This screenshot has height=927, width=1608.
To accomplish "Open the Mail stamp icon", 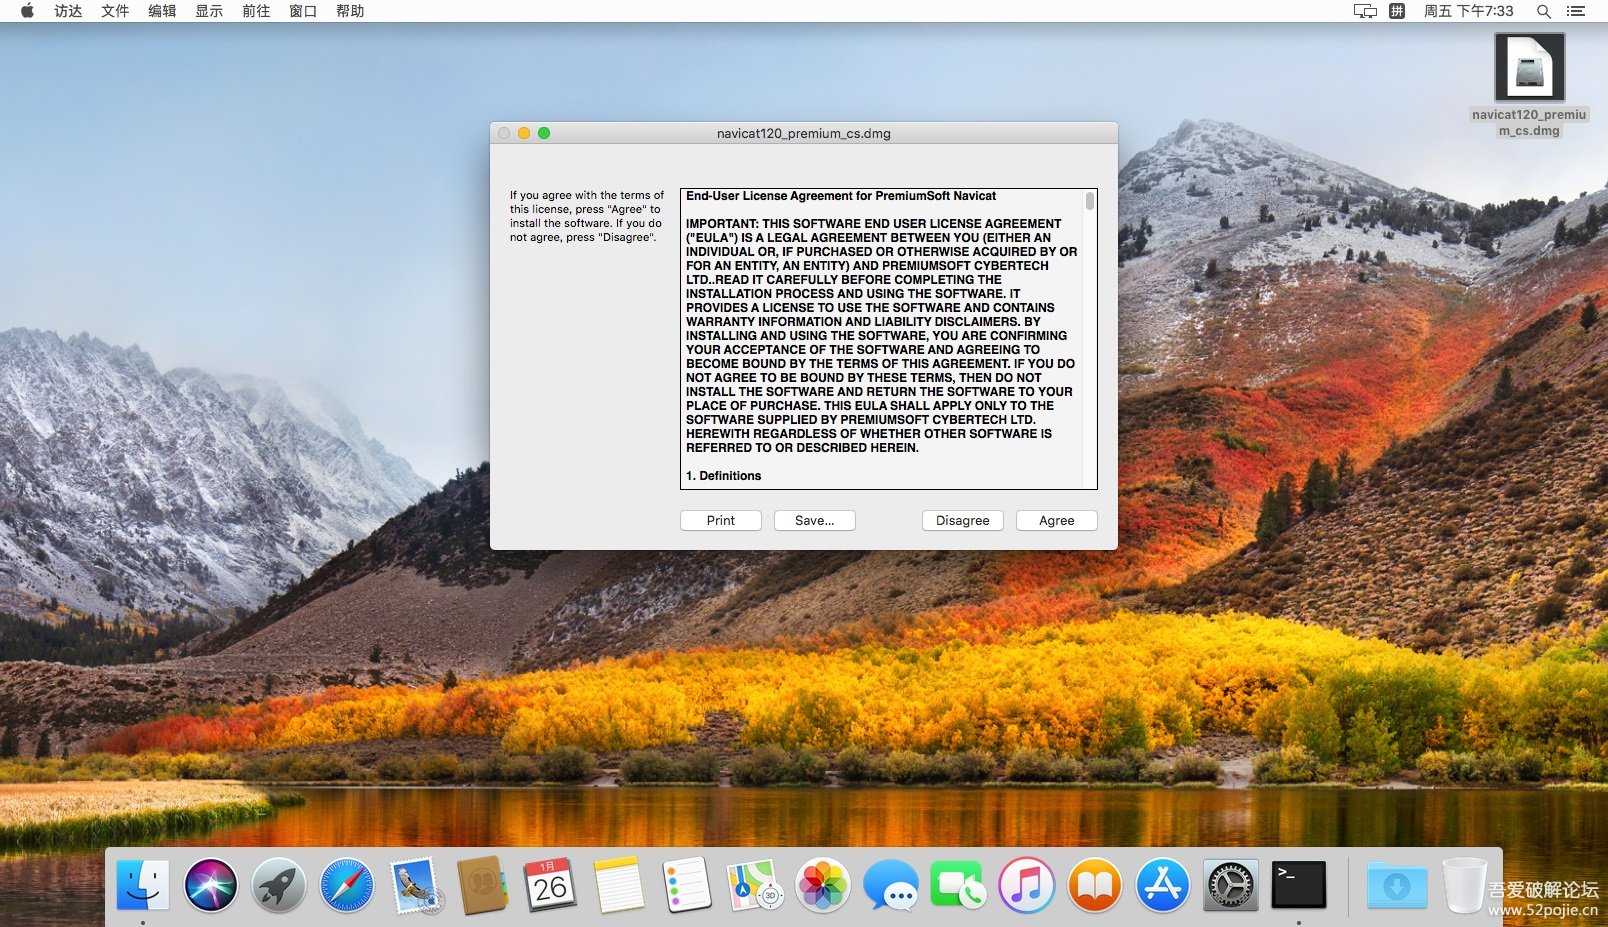I will (415, 885).
